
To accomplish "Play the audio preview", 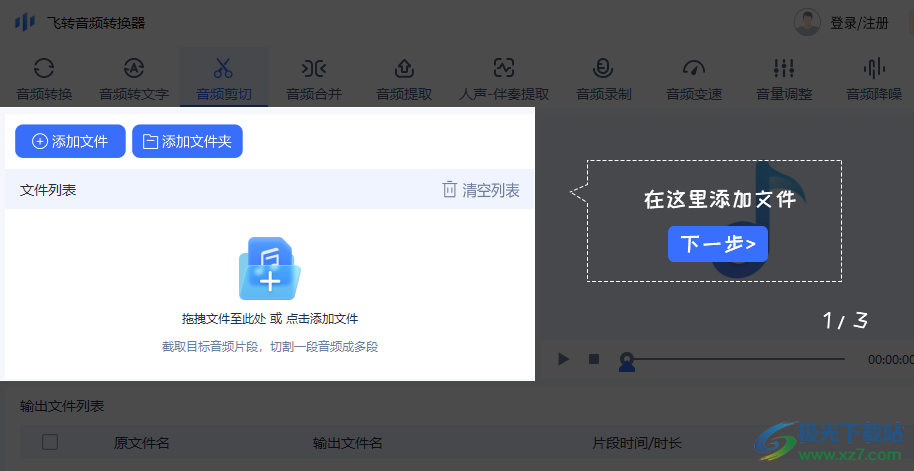I will (563, 359).
